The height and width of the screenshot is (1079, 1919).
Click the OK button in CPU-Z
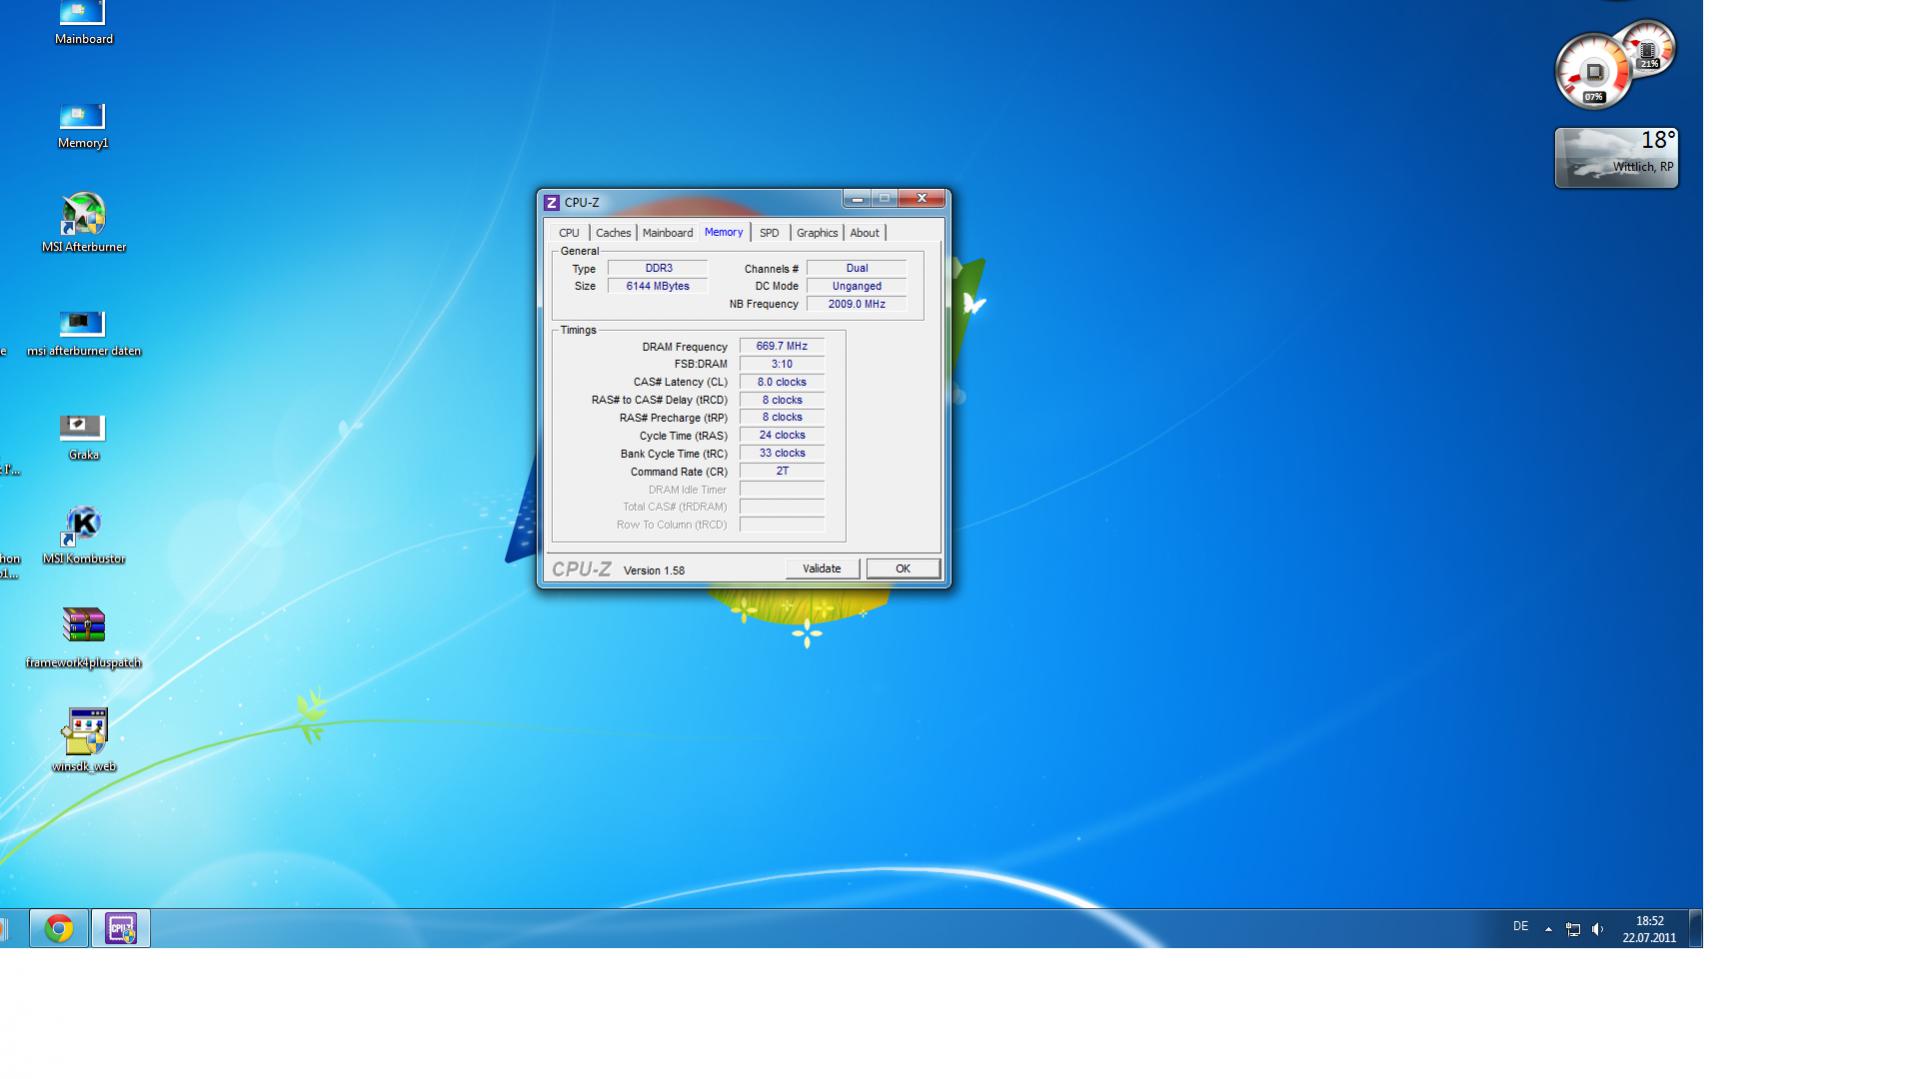903,569
